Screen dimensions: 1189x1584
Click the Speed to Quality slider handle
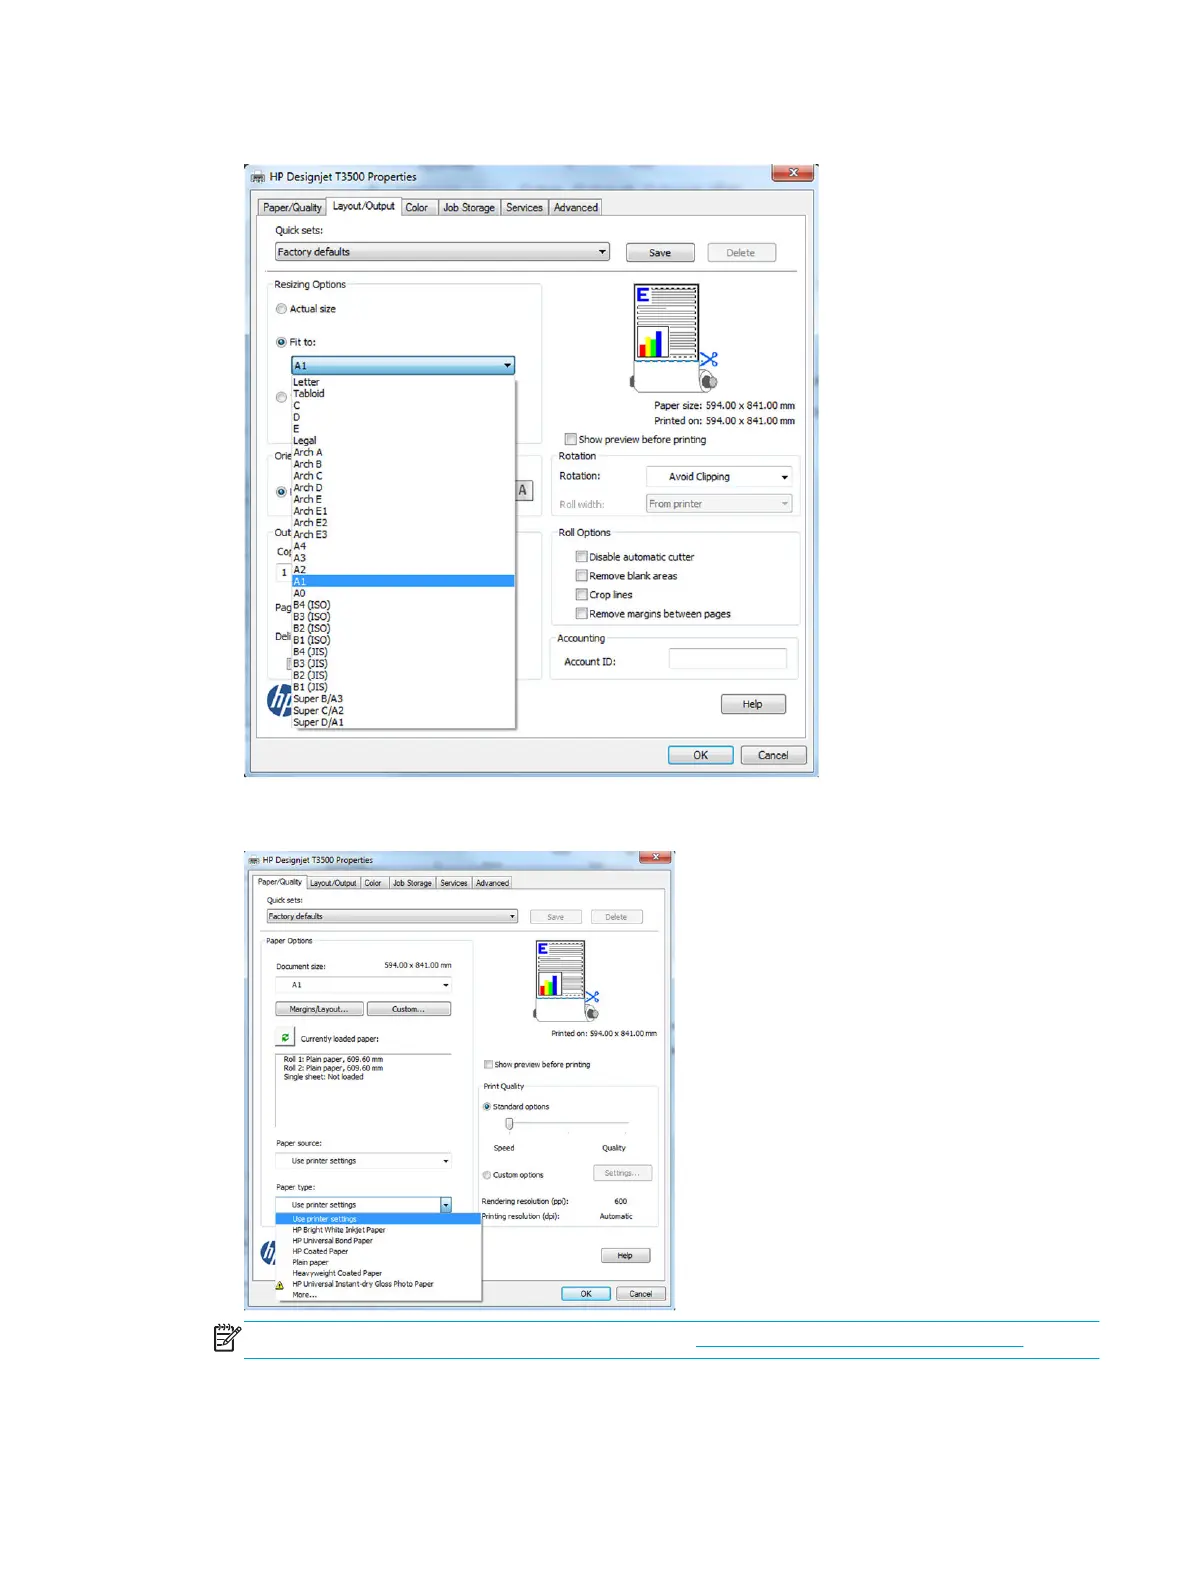coord(509,1124)
